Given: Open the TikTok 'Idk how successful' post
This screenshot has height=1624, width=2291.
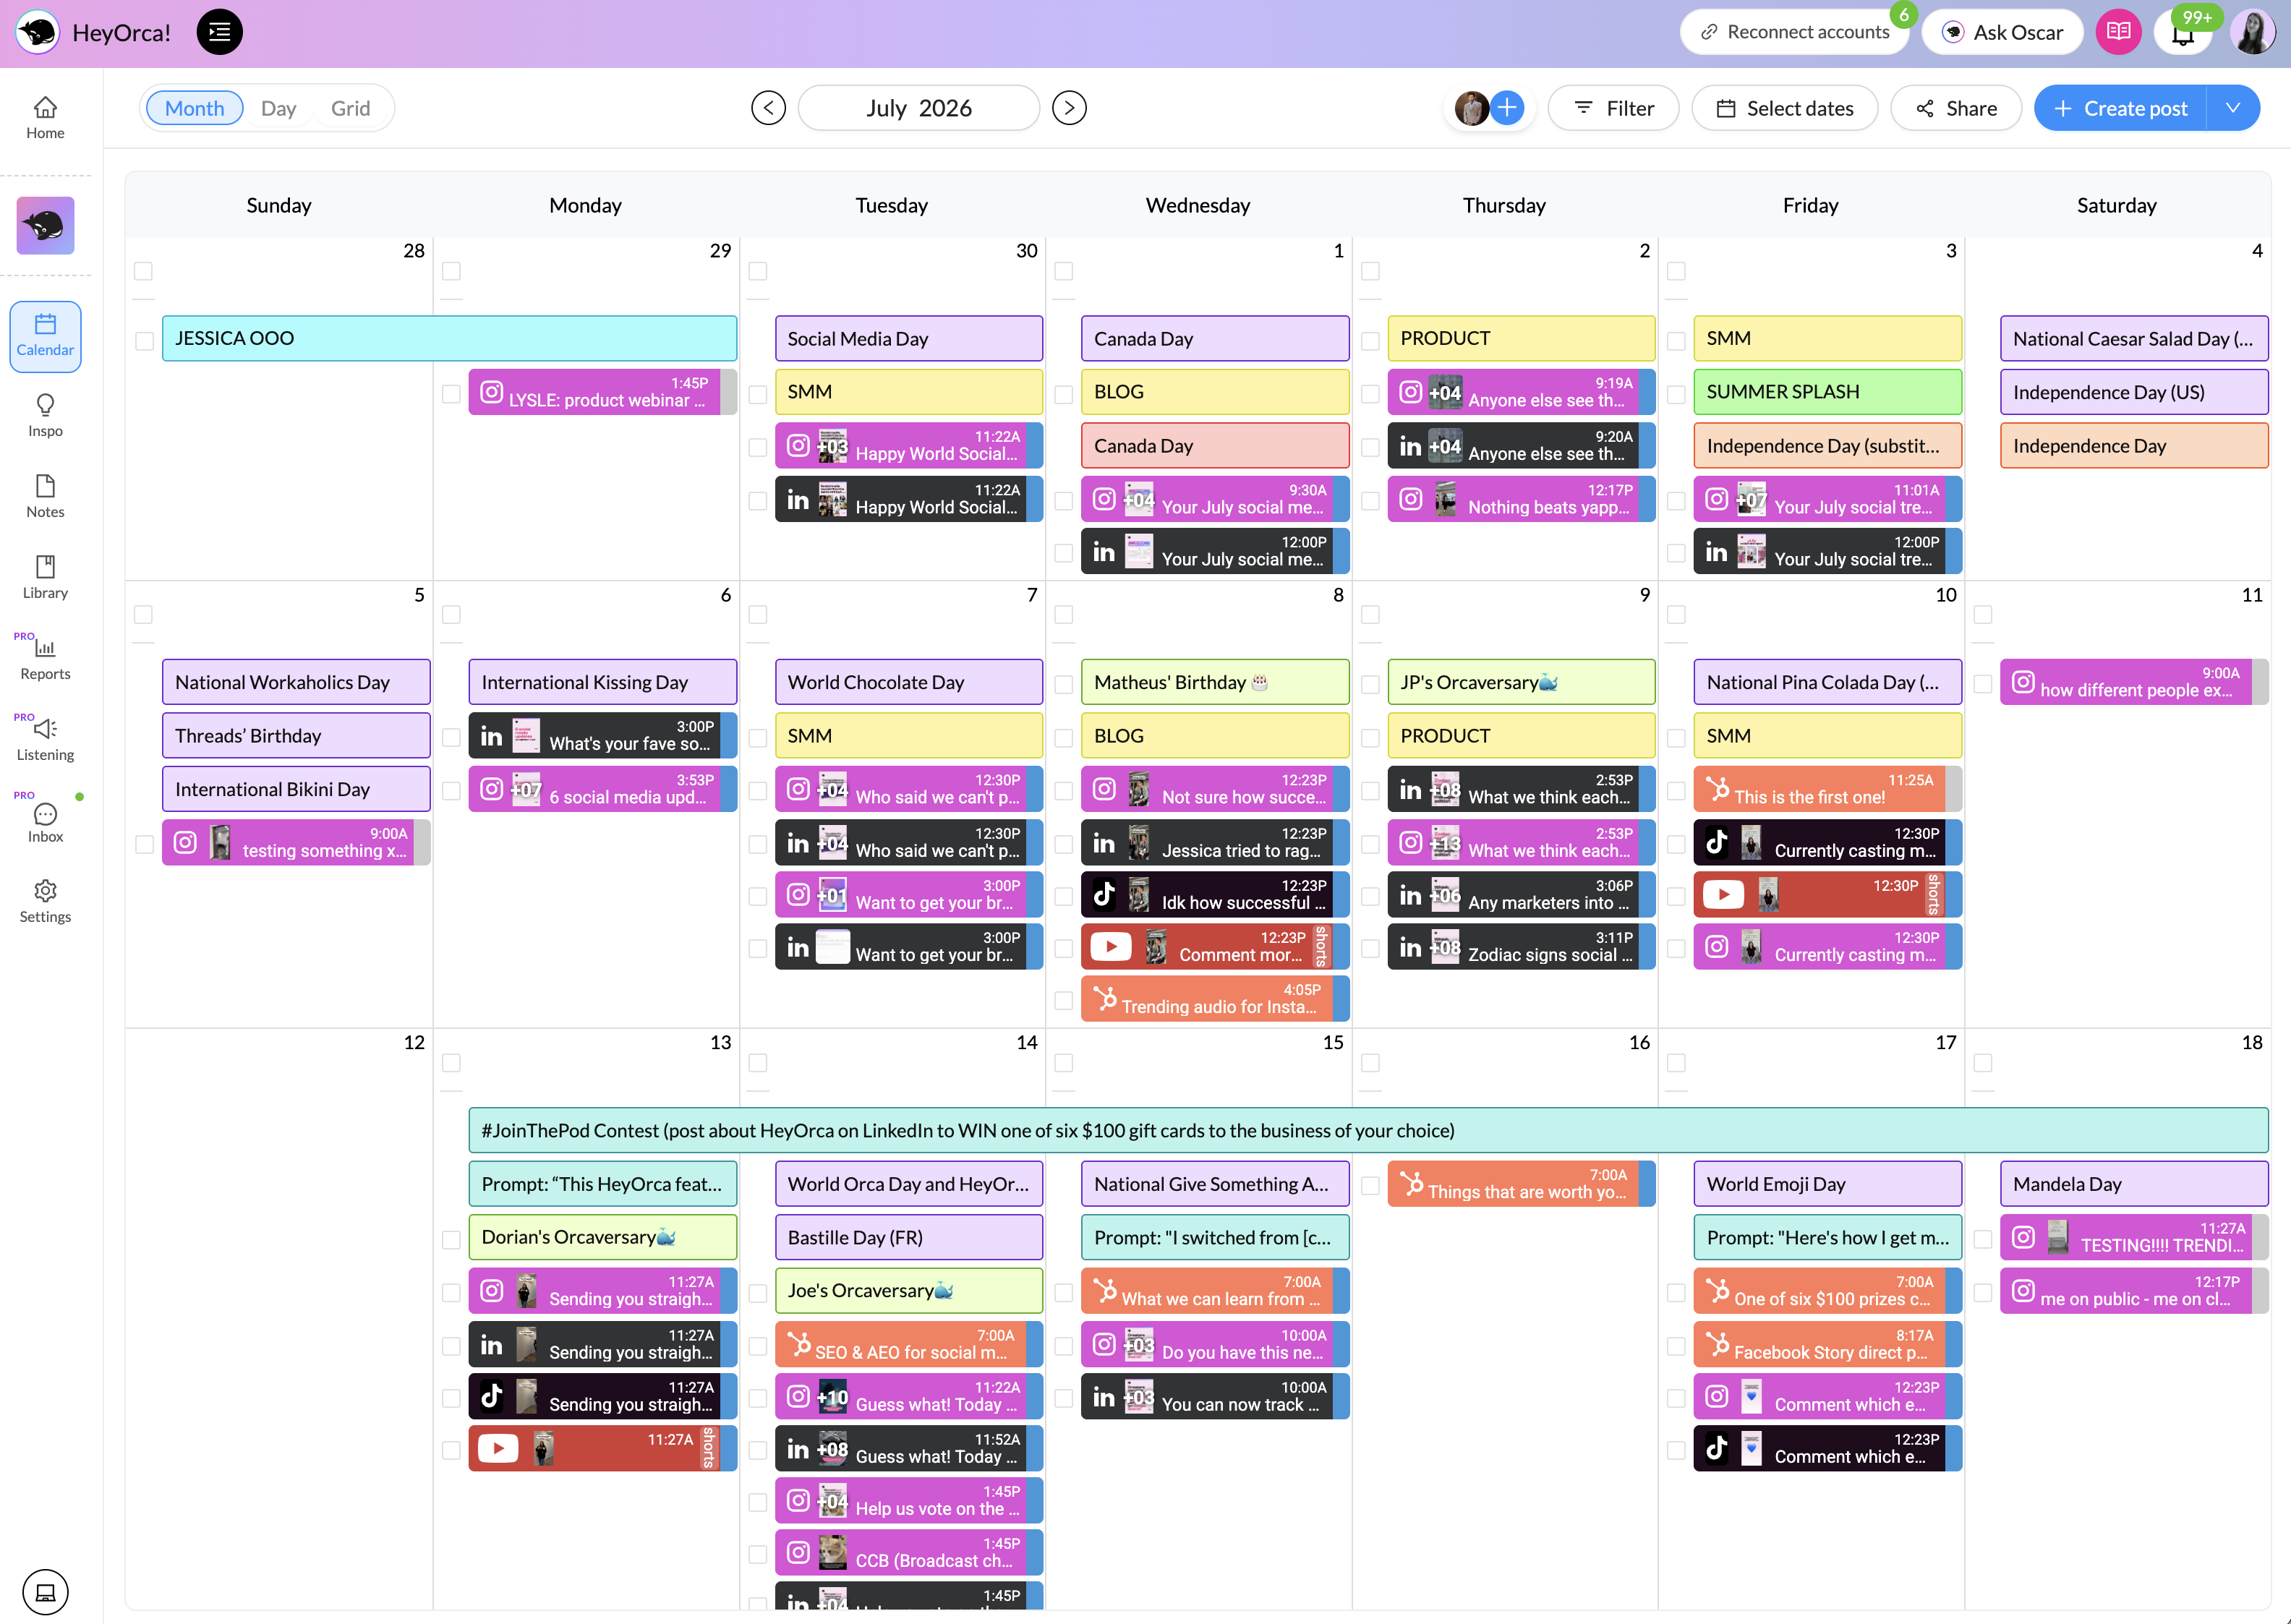Looking at the screenshot, I should pyautogui.click(x=1214, y=894).
